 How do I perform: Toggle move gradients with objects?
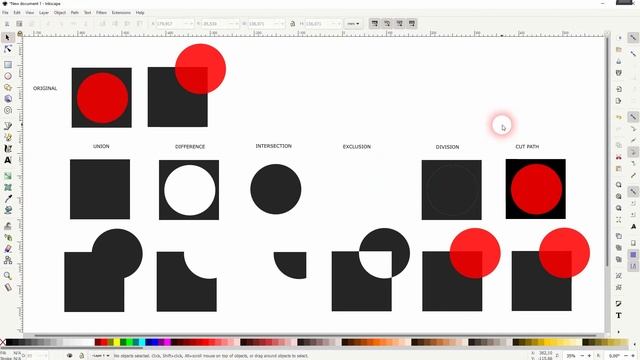coord(400,24)
